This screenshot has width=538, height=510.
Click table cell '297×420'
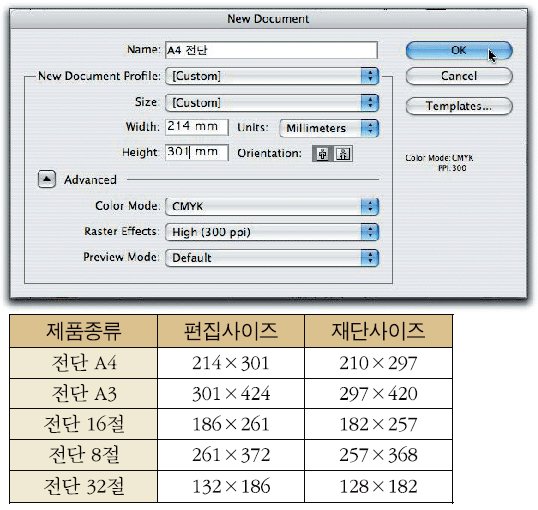(378, 394)
